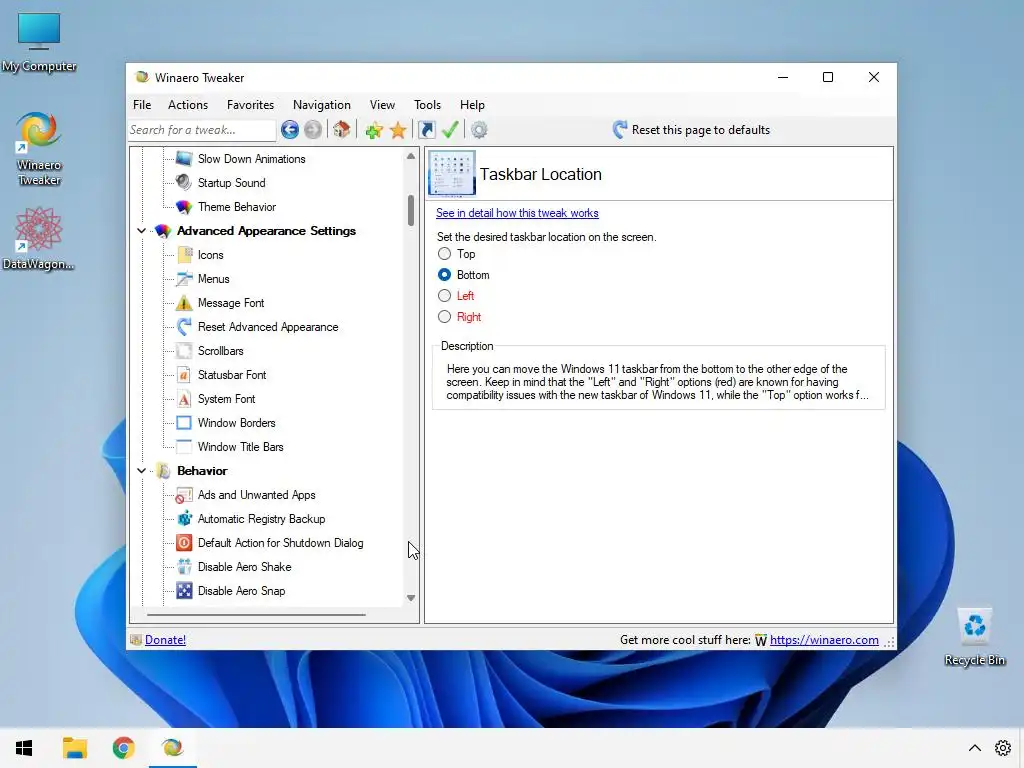Click the Slow Down Animations icon
The height and width of the screenshot is (768, 1024).
(x=184, y=159)
